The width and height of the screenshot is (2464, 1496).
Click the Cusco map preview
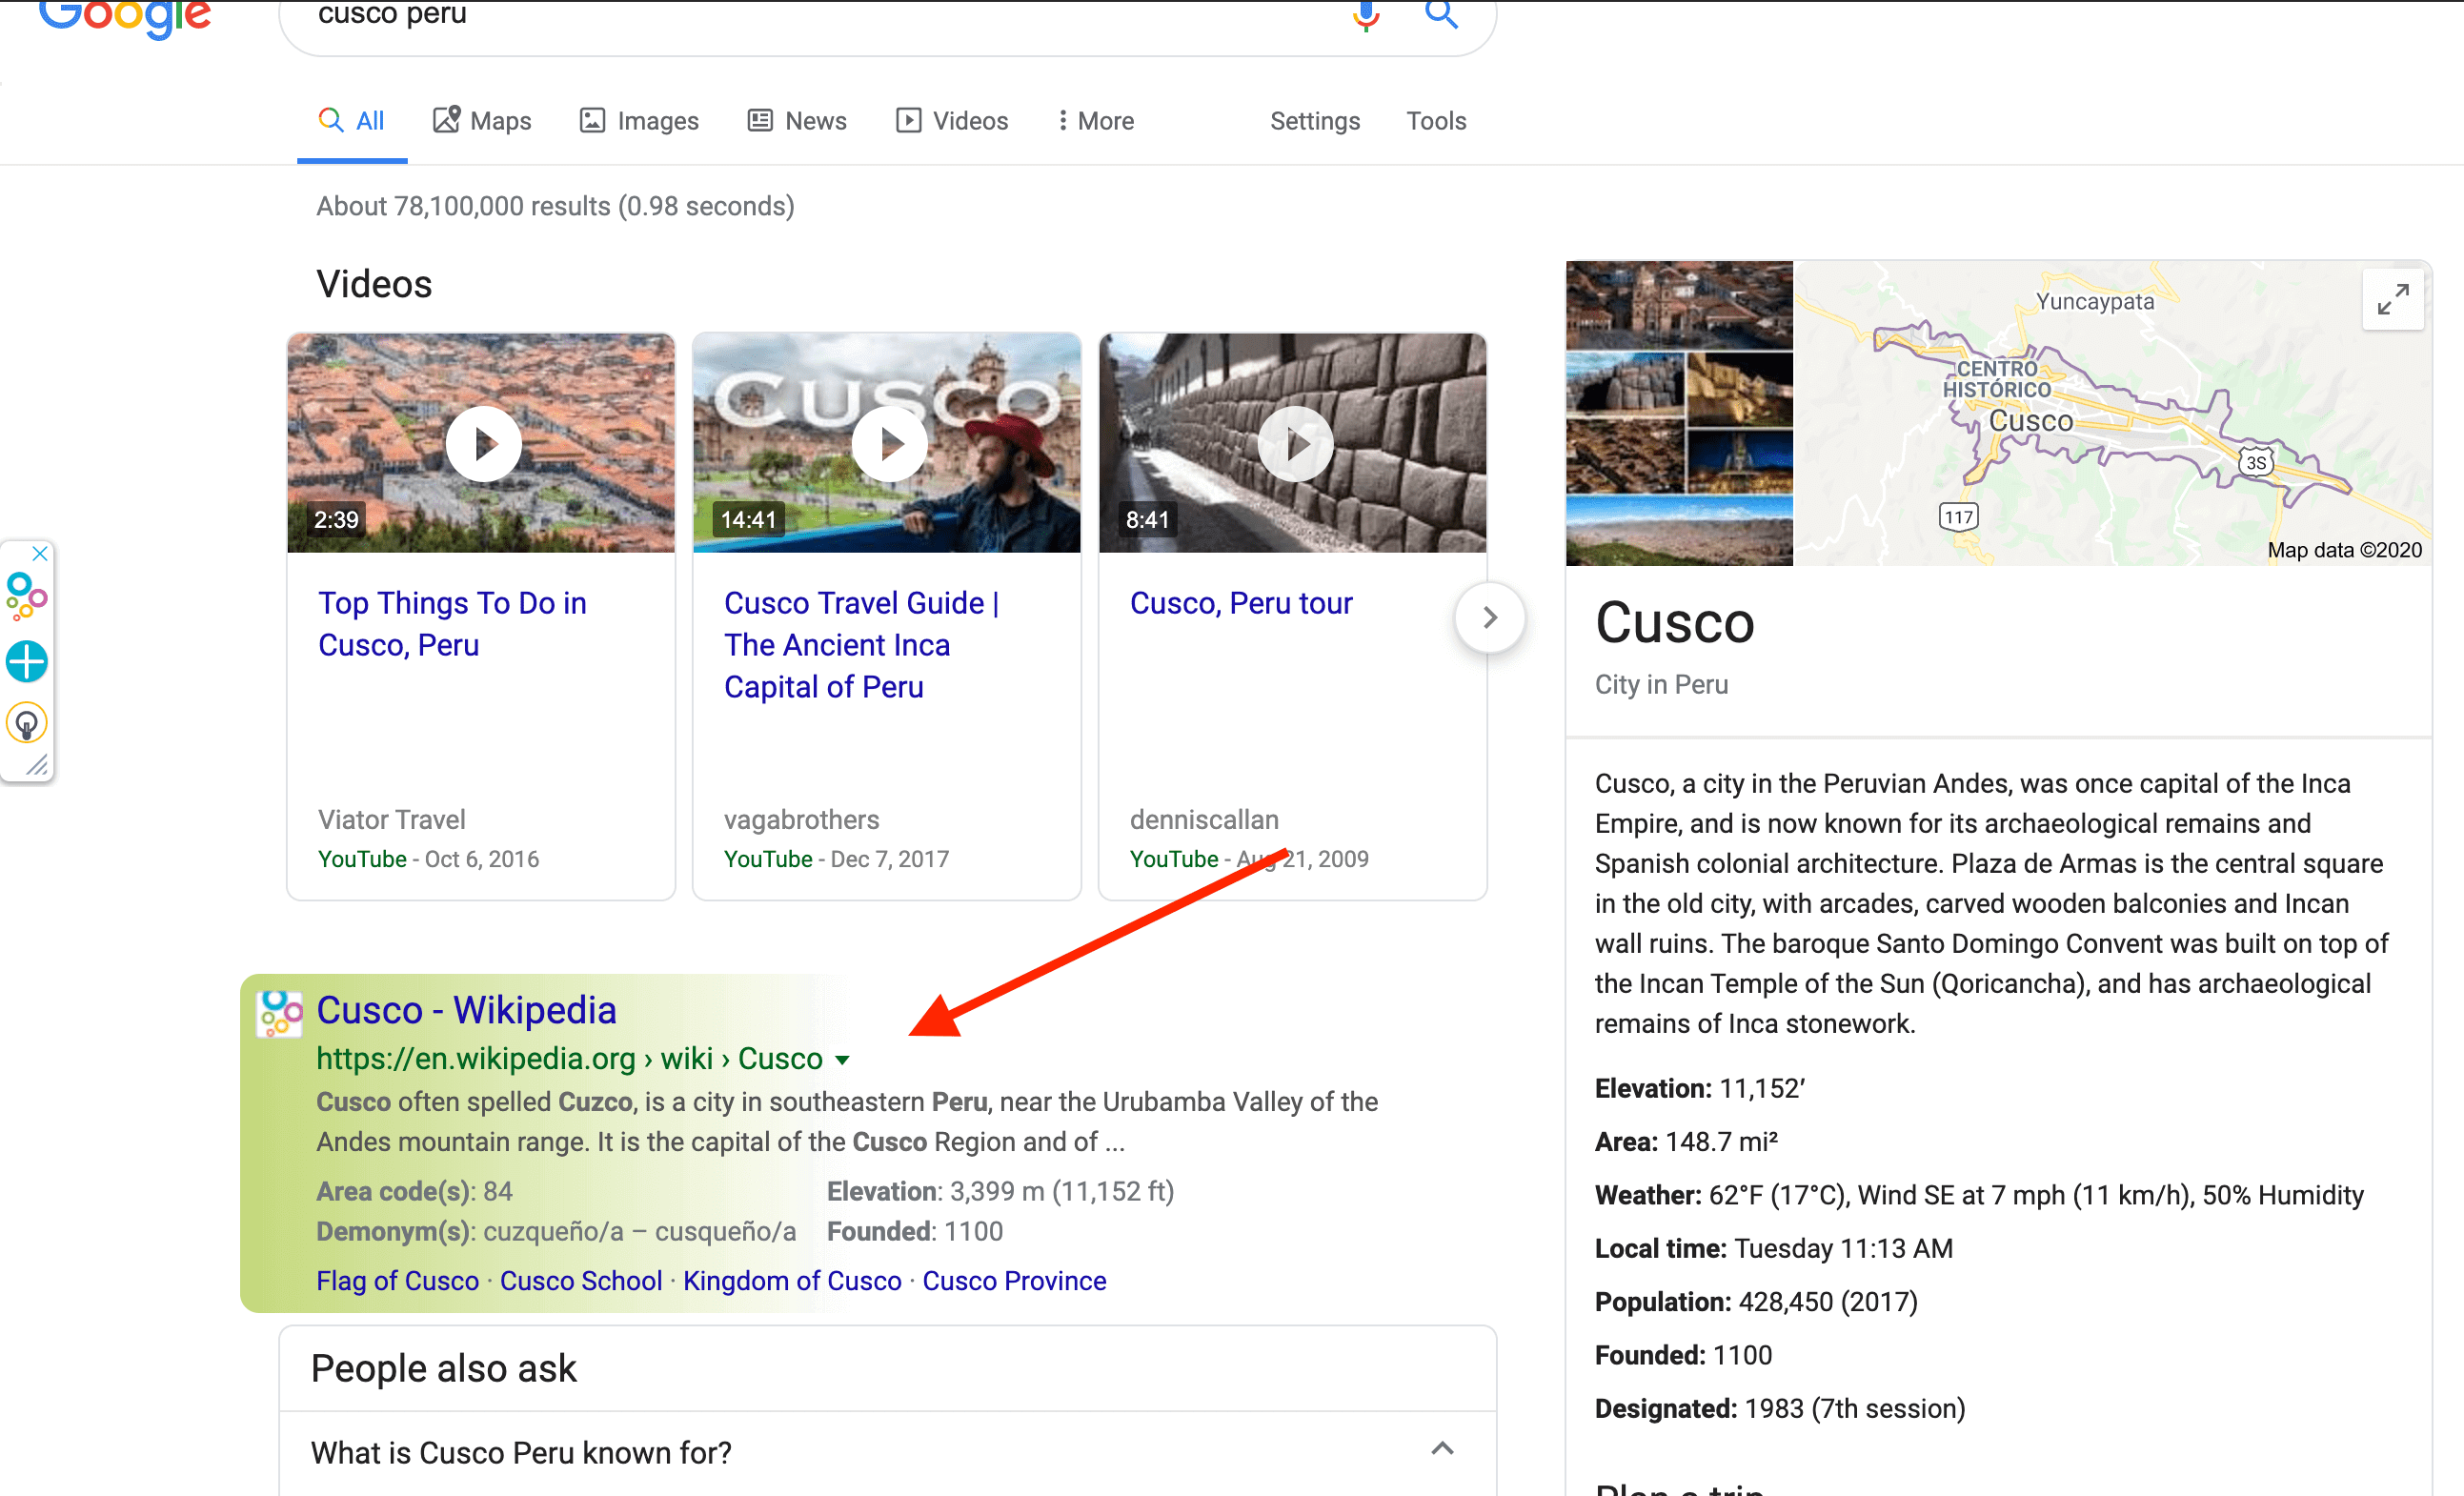(2112, 413)
